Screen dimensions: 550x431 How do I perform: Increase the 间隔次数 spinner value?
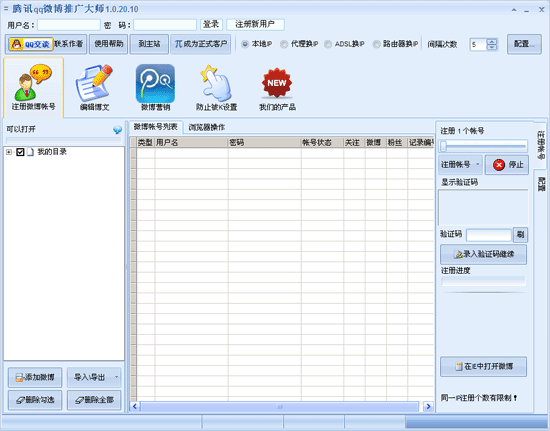pyautogui.click(x=492, y=41)
